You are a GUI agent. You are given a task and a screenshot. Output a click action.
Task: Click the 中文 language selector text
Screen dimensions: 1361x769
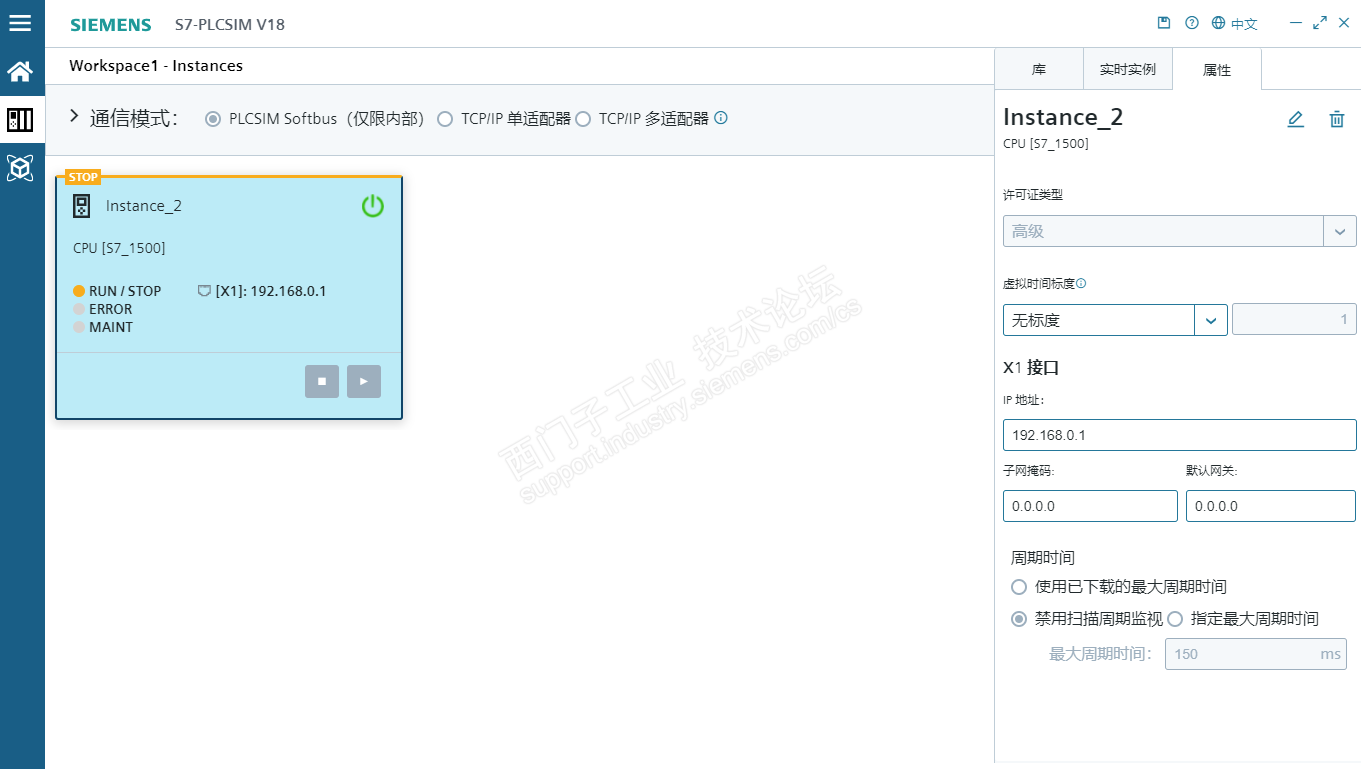(1244, 24)
